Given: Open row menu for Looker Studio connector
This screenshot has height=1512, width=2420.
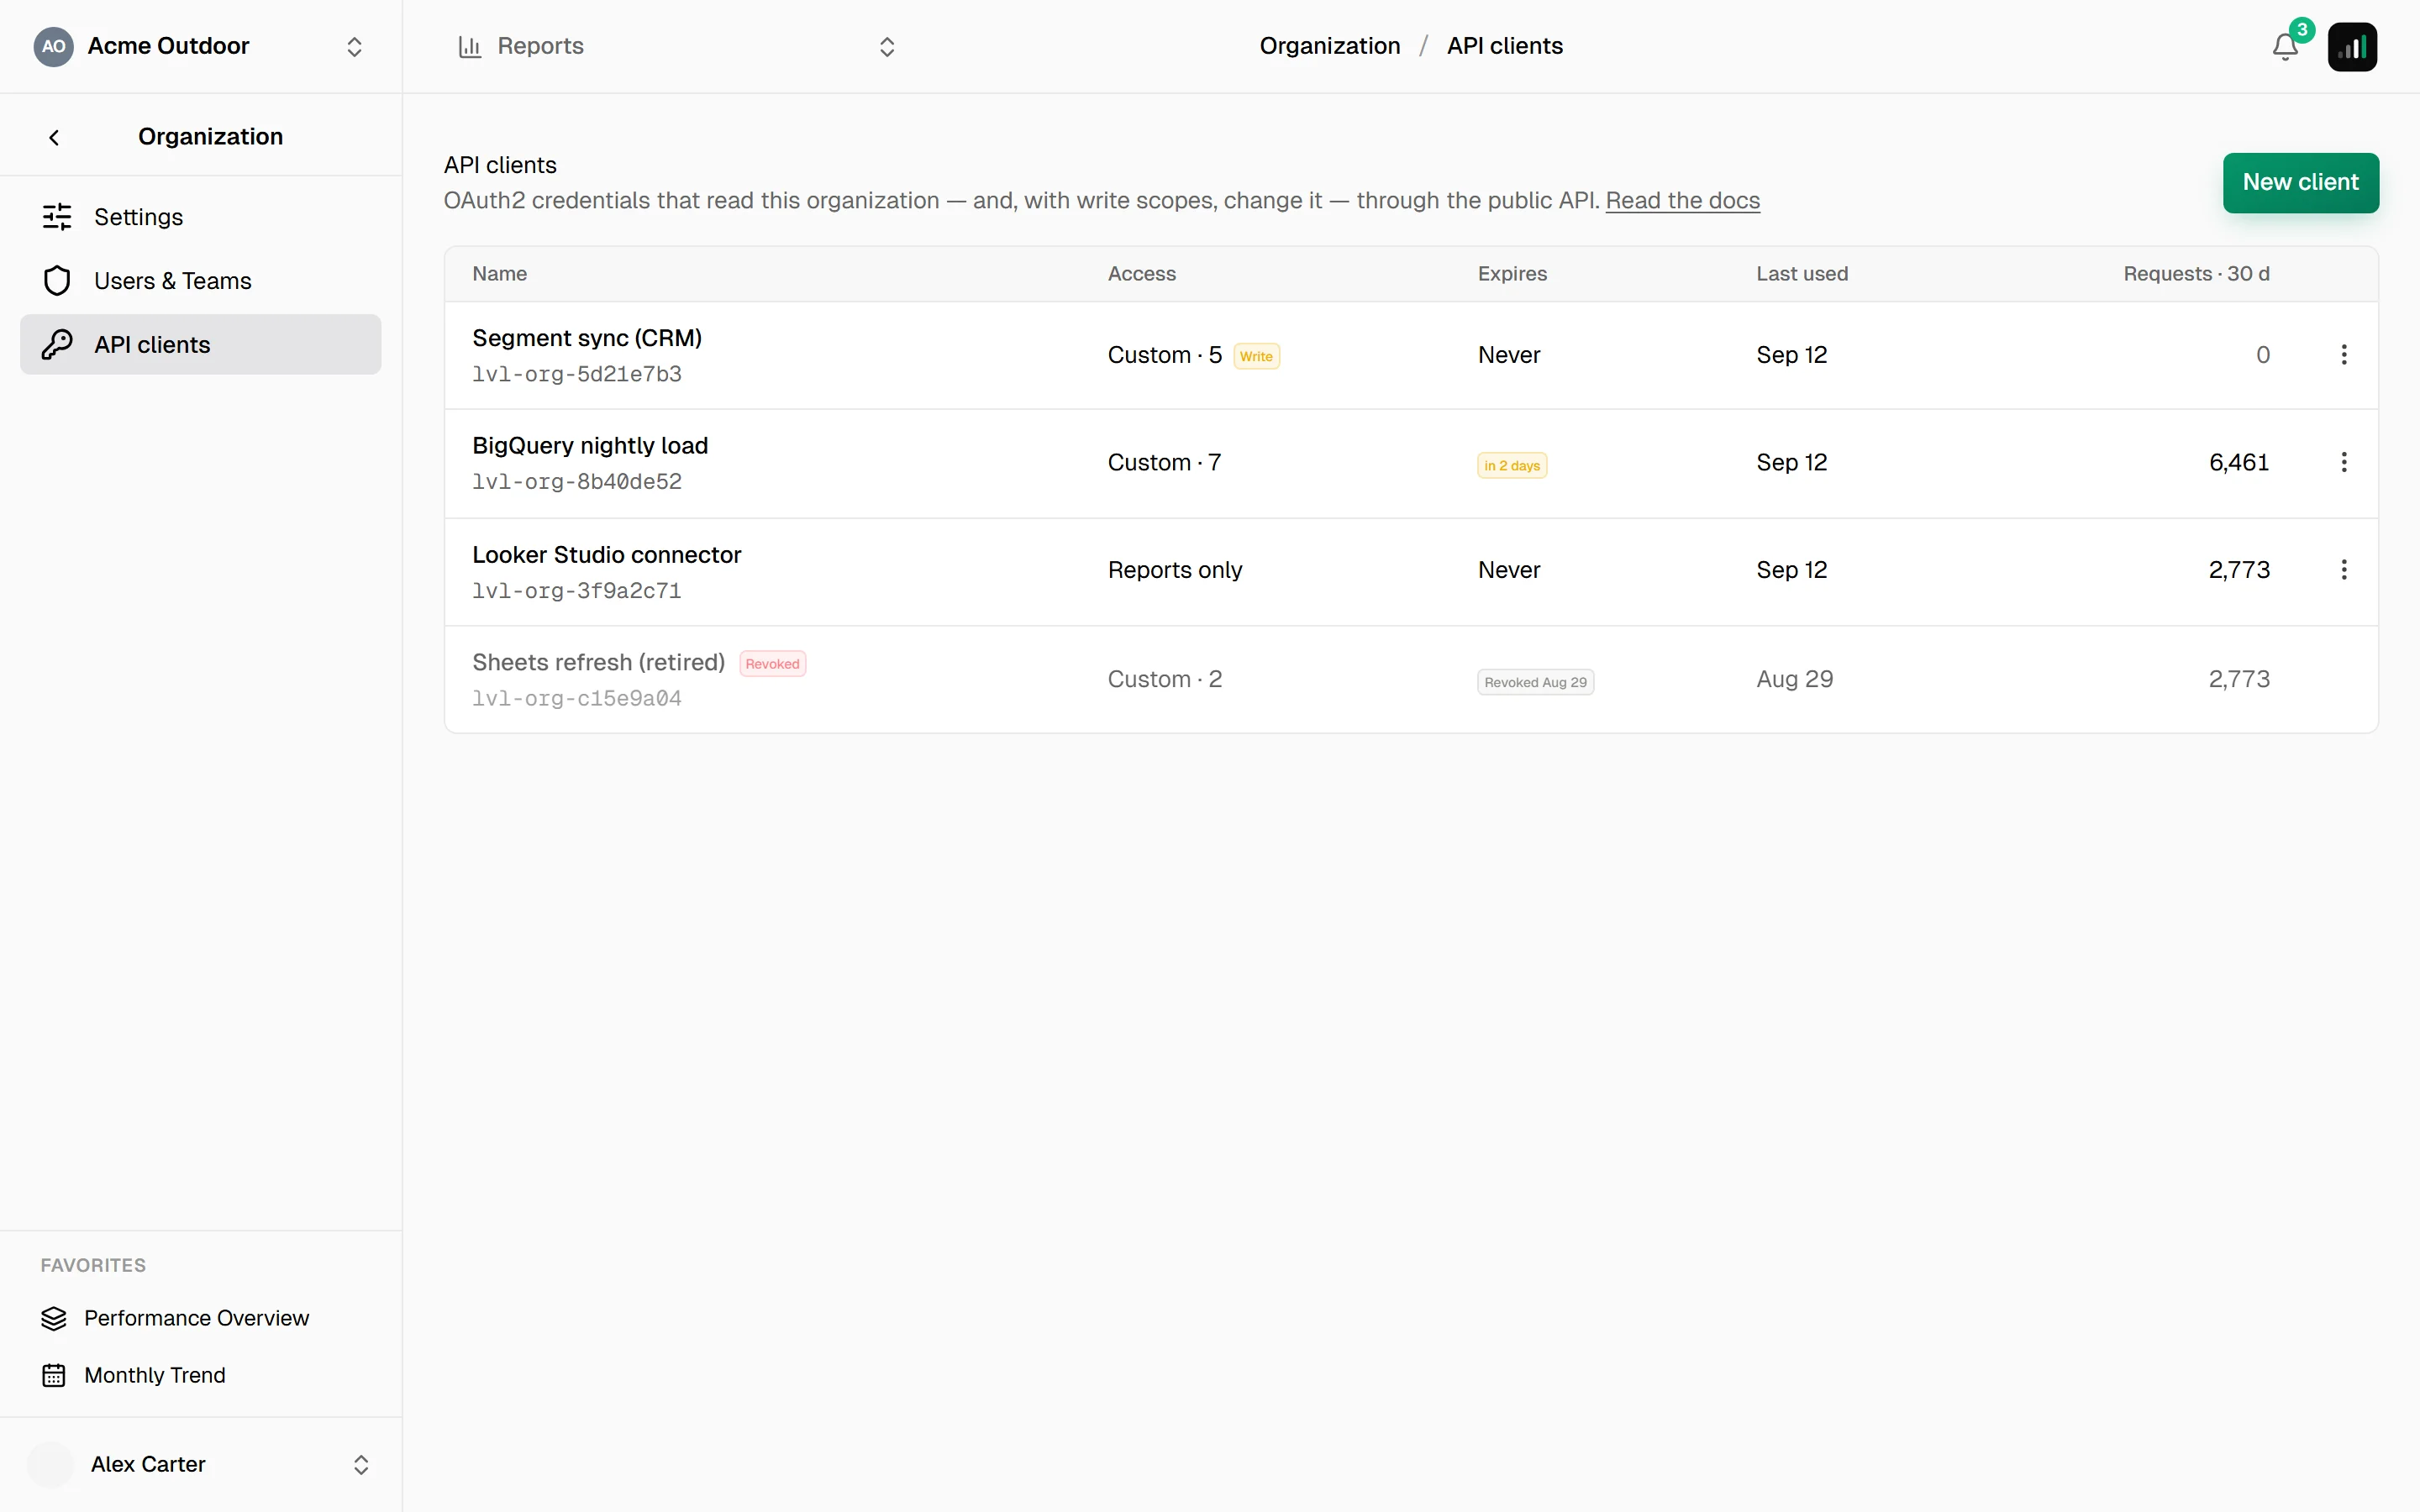Looking at the screenshot, I should pyautogui.click(x=2344, y=570).
